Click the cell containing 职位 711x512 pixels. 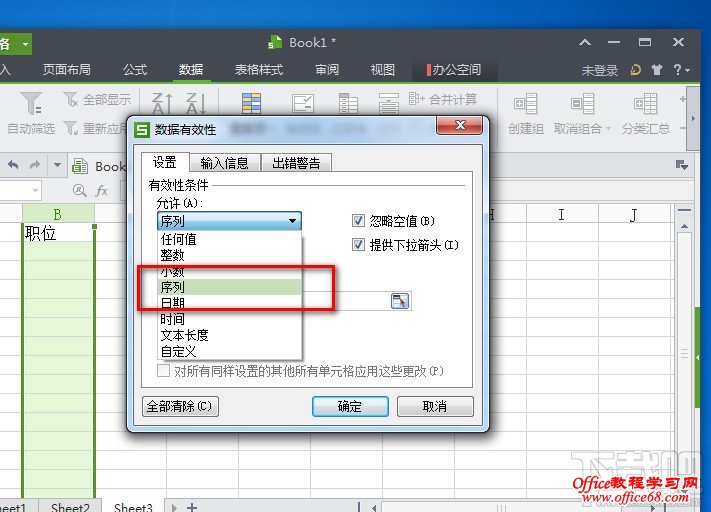[58, 233]
